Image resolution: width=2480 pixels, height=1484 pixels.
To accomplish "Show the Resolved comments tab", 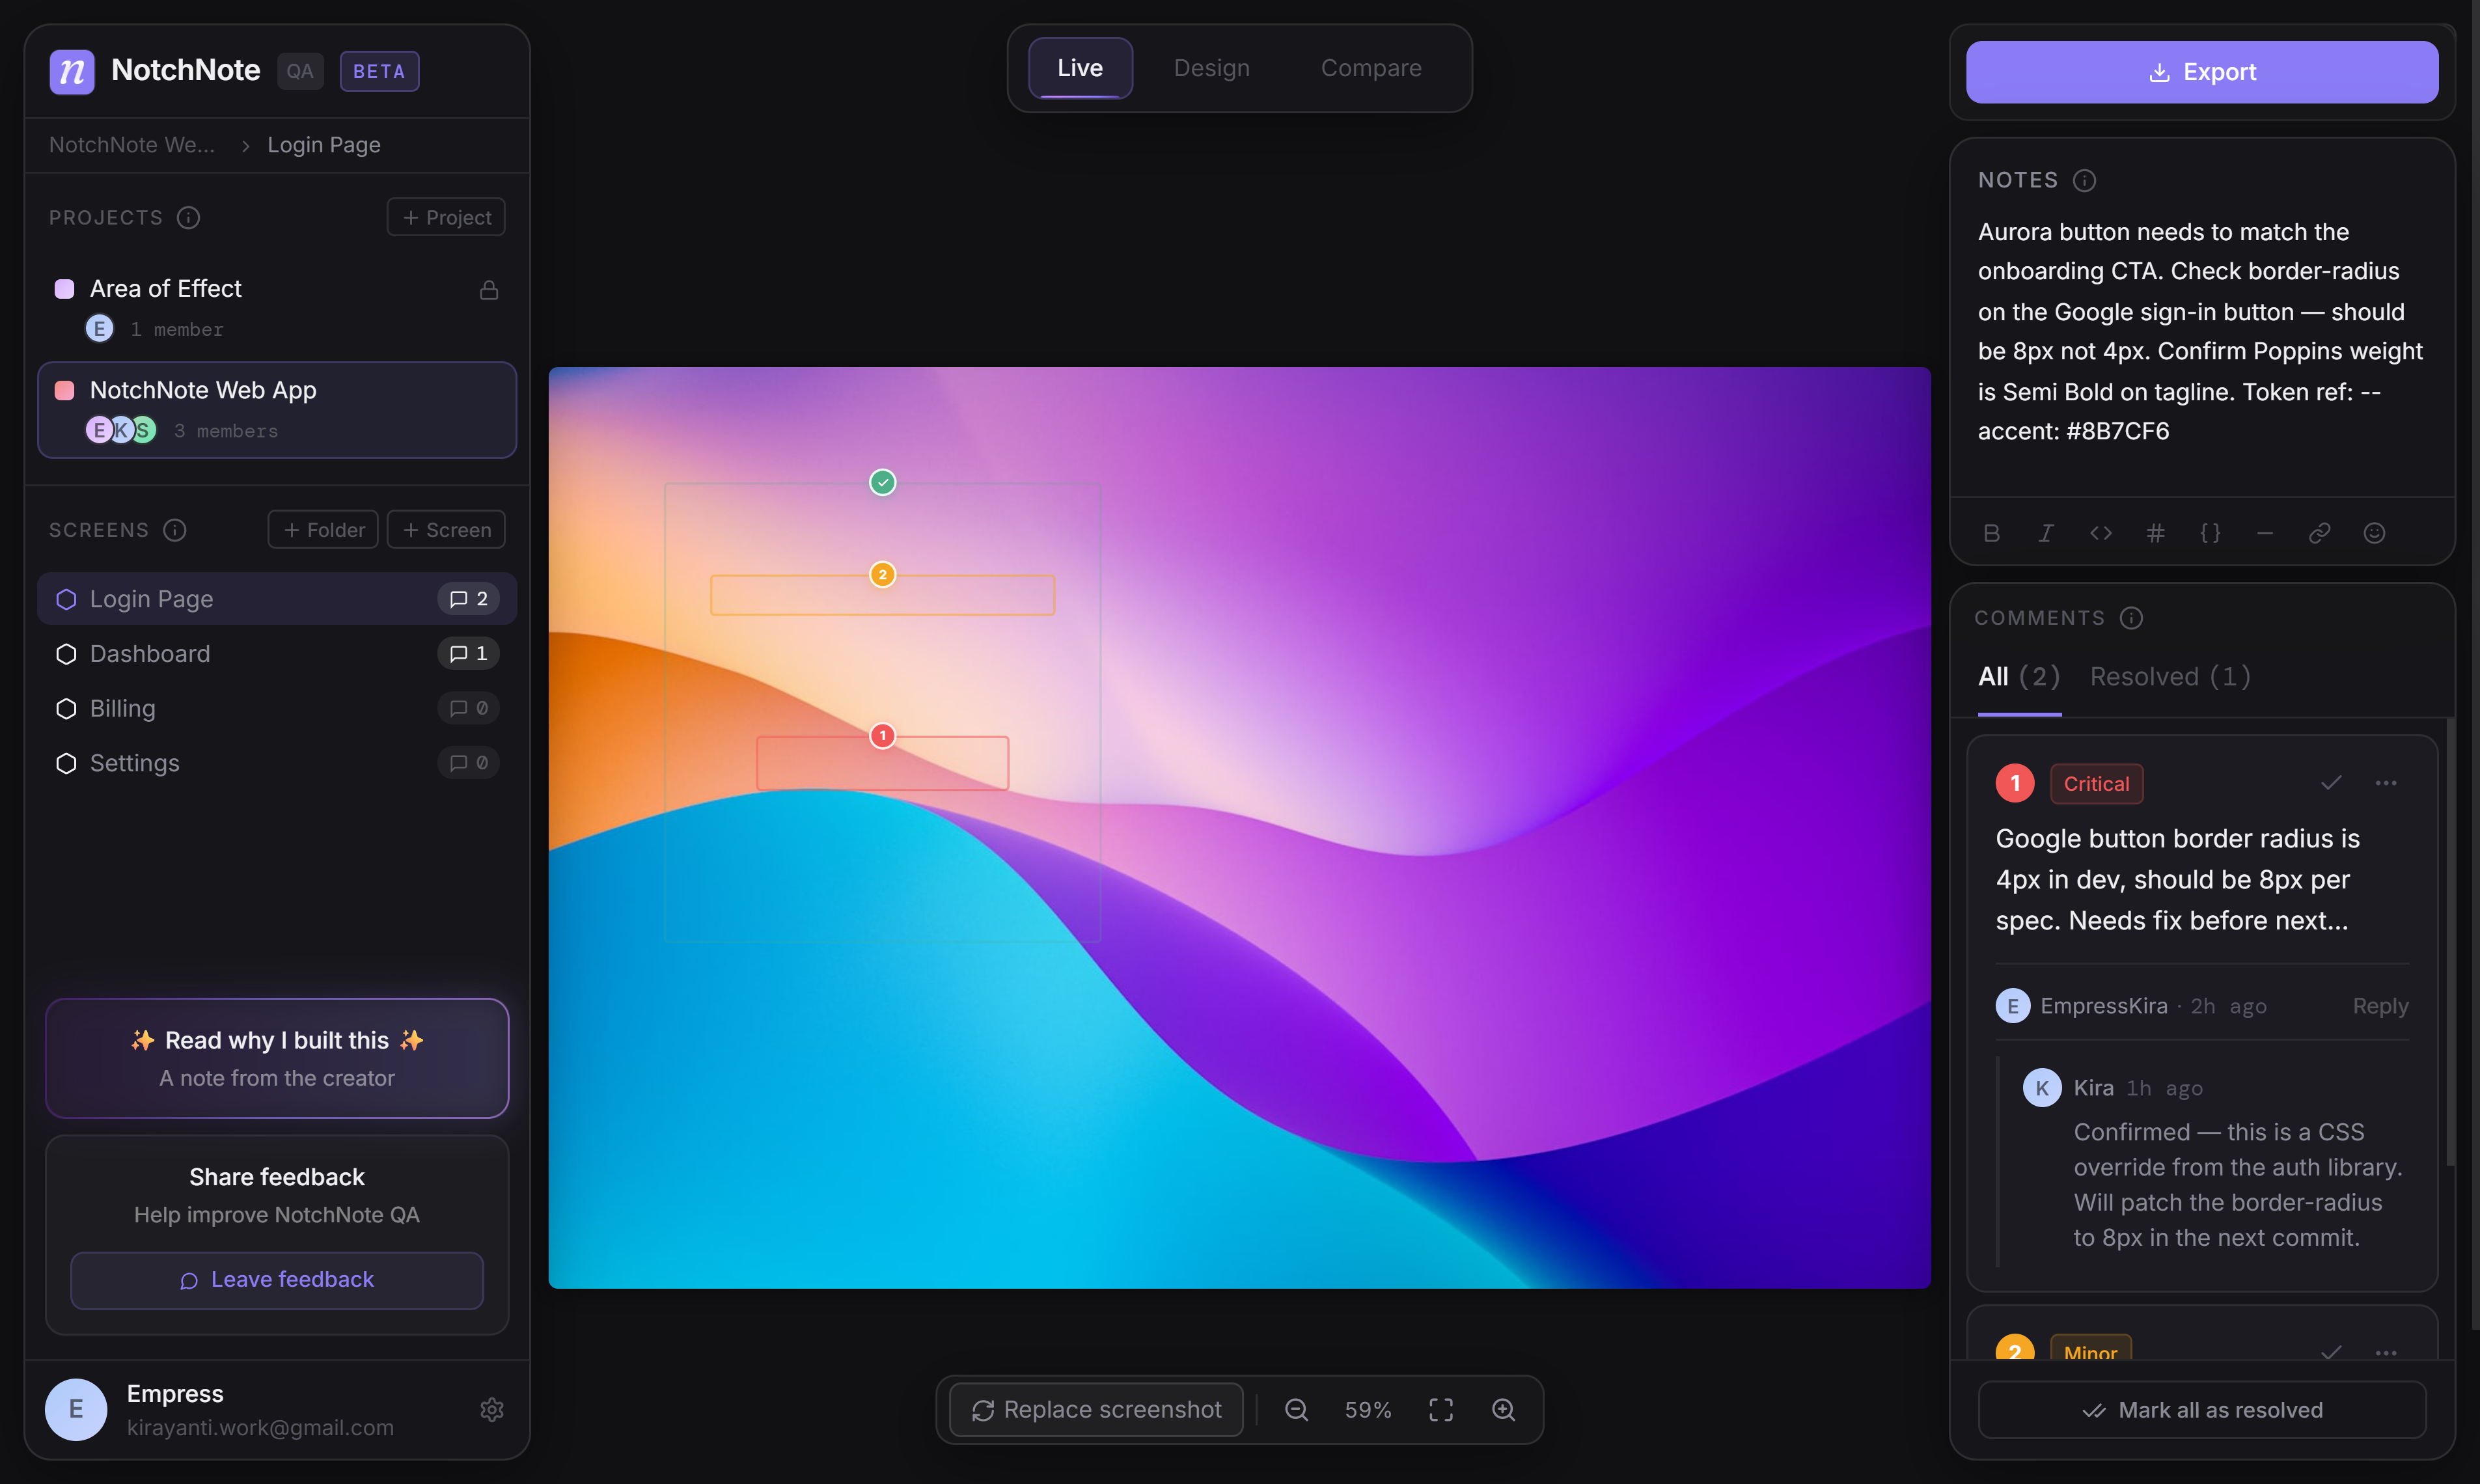I will (2169, 677).
